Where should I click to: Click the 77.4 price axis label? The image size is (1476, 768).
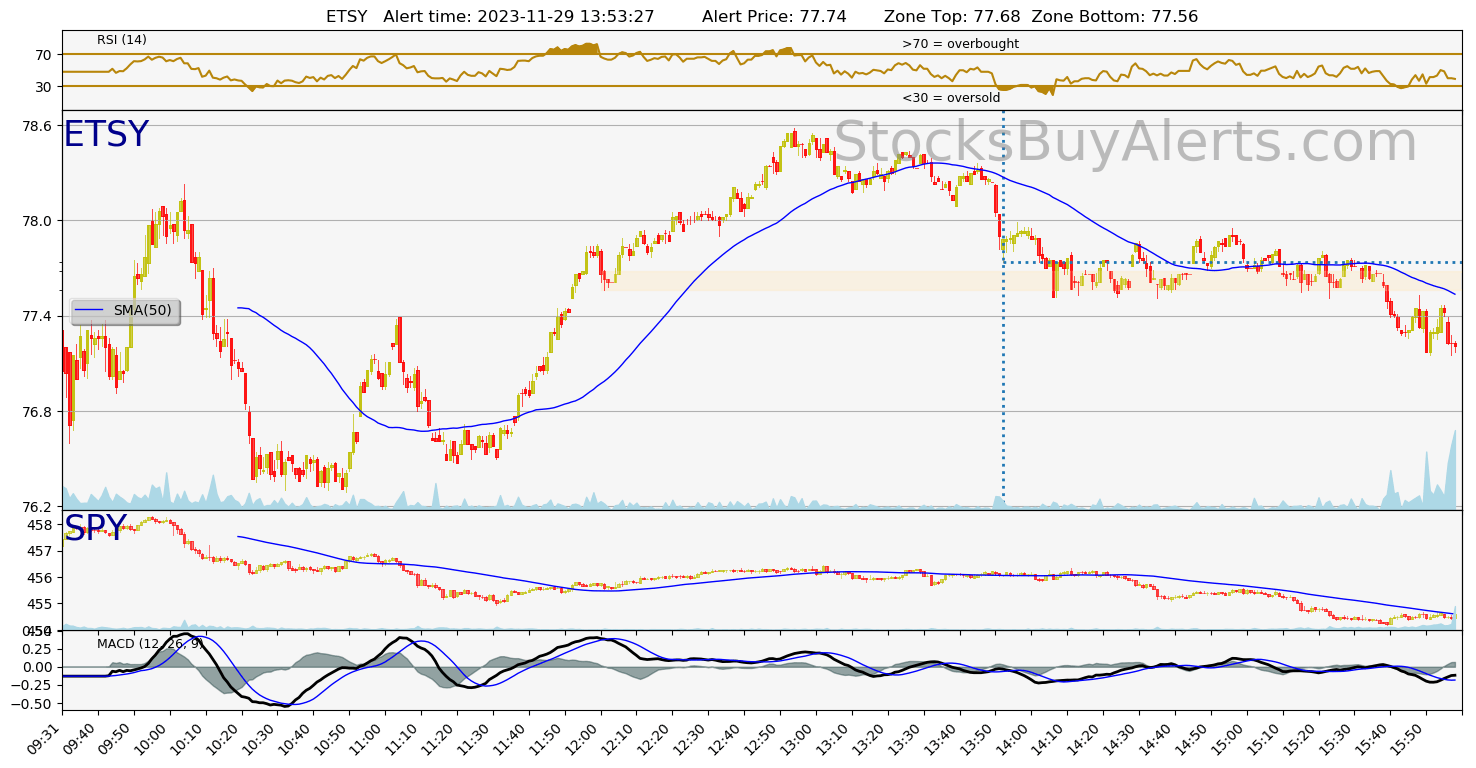pos(37,317)
